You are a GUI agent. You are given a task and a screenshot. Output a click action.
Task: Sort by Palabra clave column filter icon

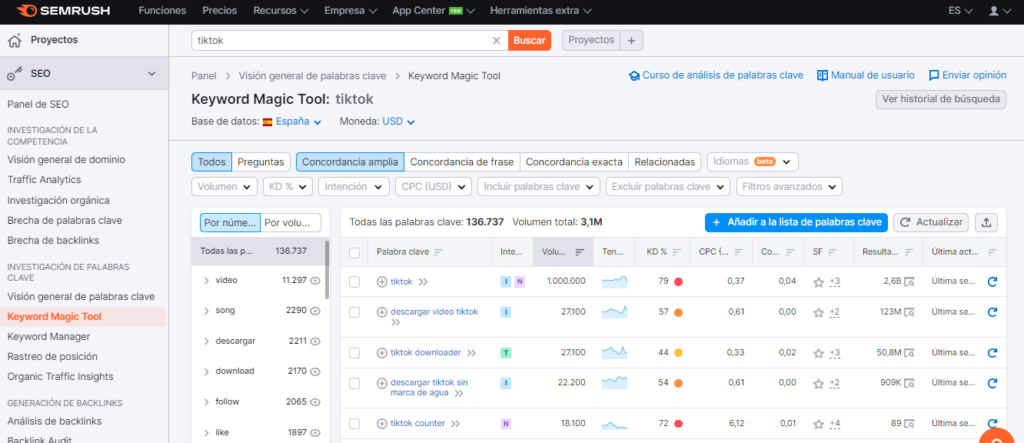click(x=438, y=252)
